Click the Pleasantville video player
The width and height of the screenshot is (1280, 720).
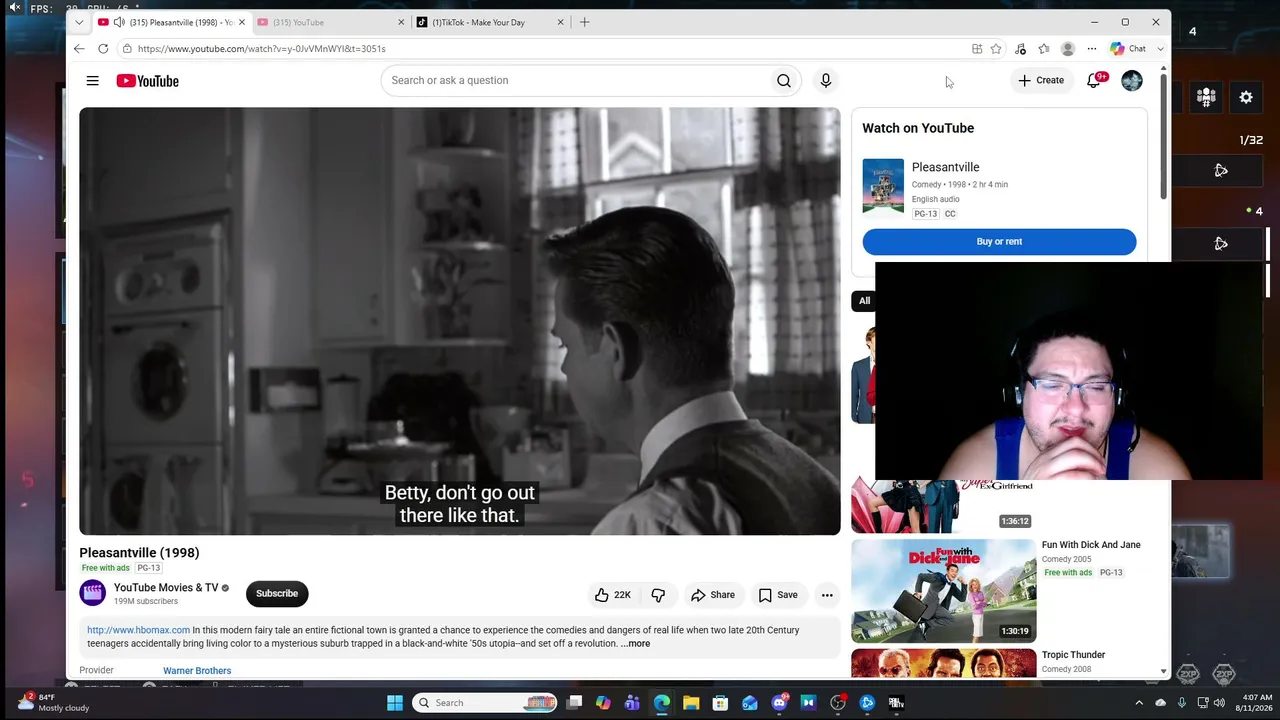click(460, 321)
